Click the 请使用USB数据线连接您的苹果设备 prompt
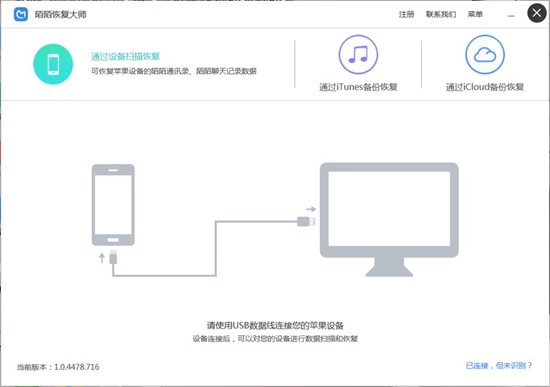Image resolution: width=550 pixels, height=387 pixels. pyautogui.click(x=275, y=325)
